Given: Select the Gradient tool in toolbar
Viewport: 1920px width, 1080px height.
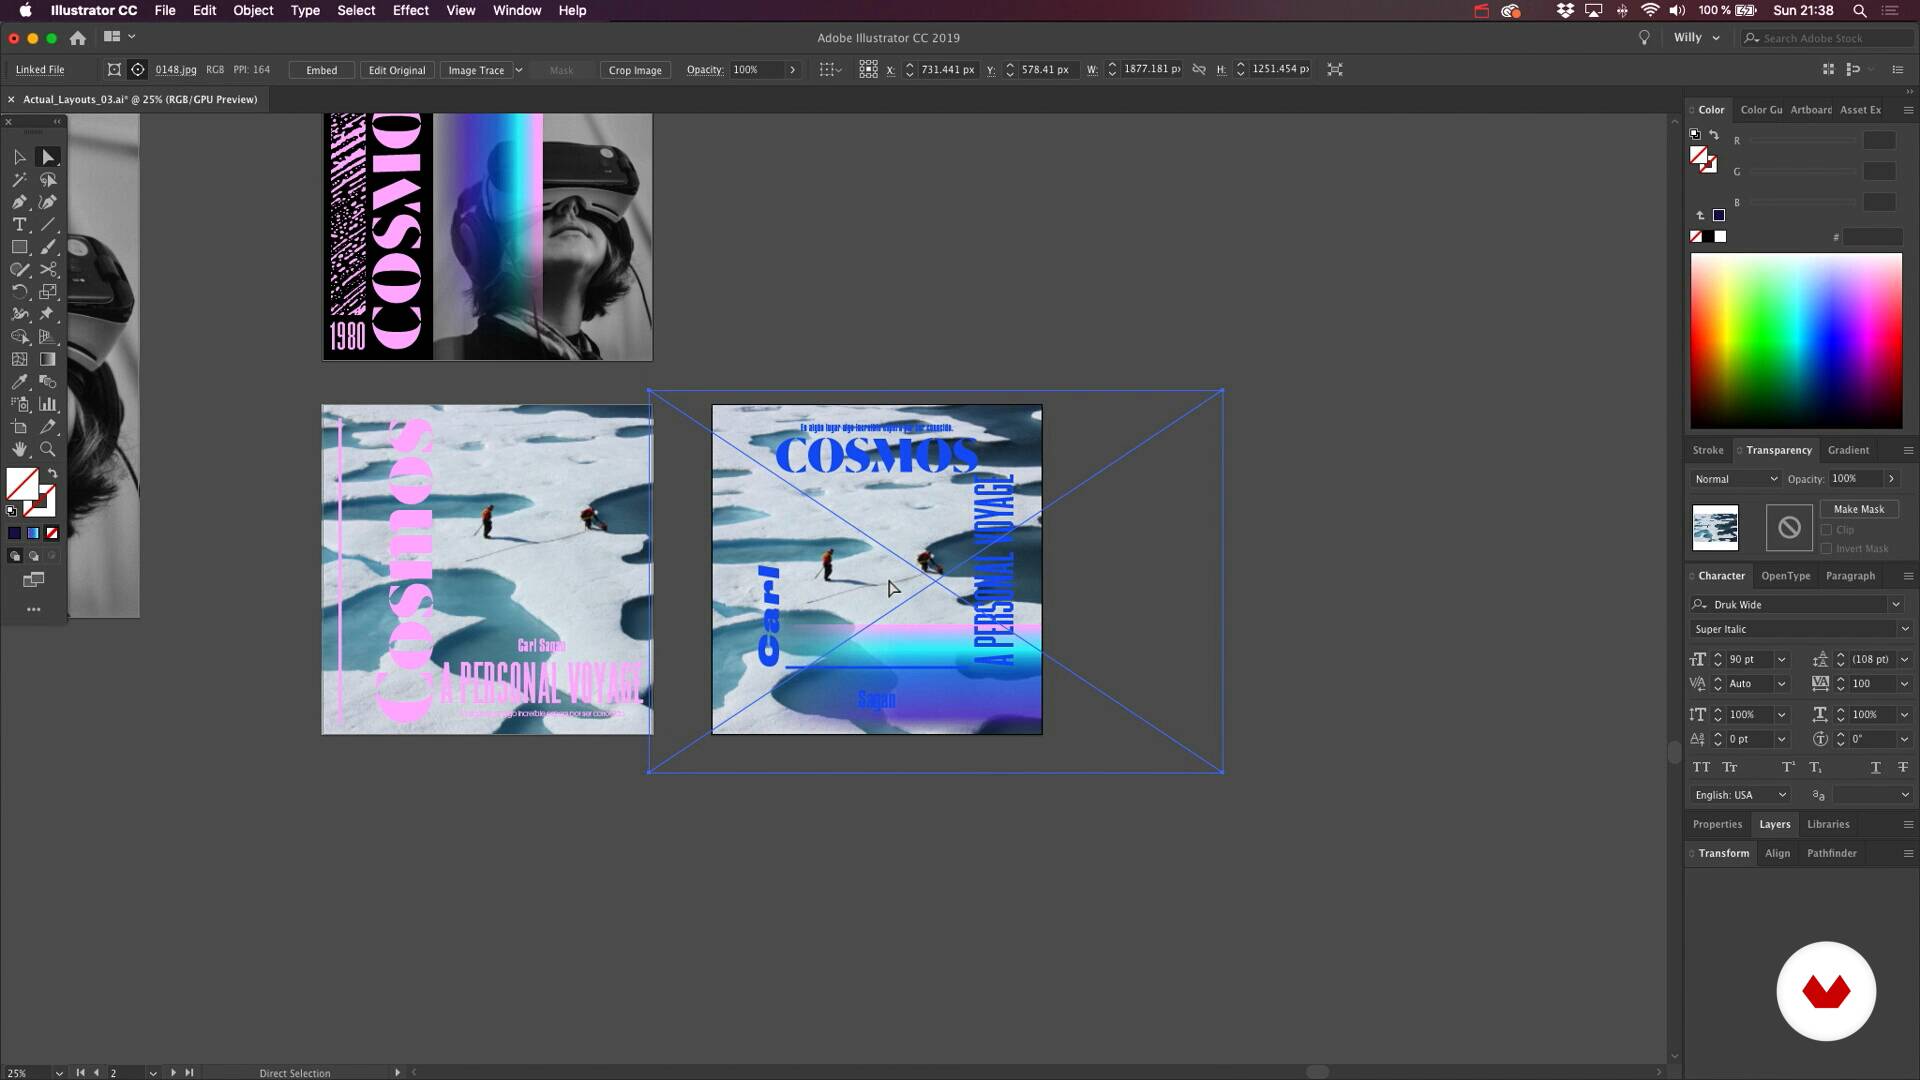Looking at the screenshot, I should point(47,359).
